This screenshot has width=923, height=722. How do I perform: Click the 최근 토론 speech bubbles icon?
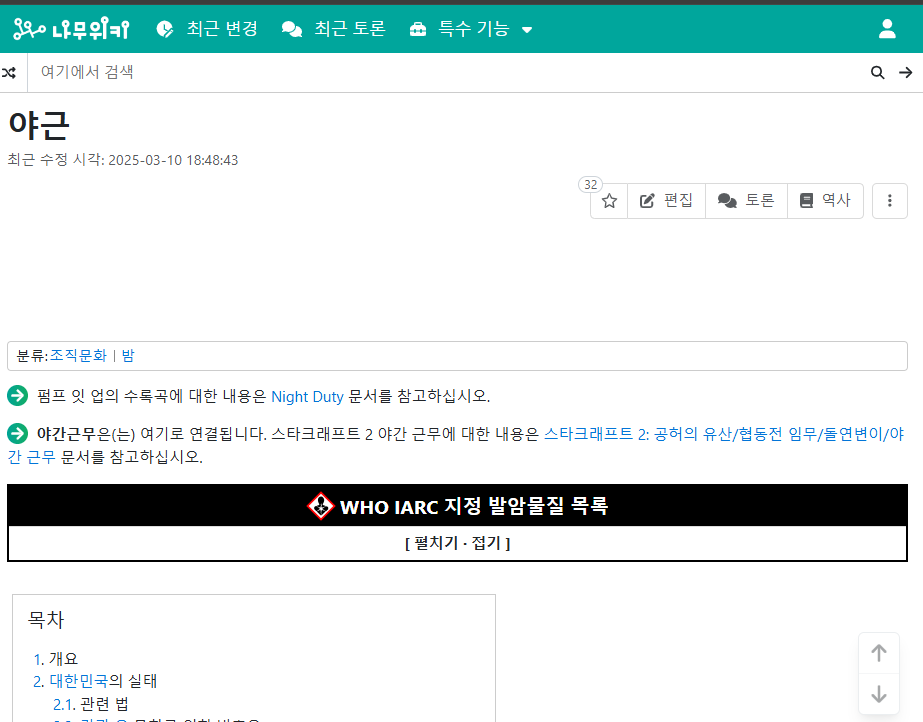pyautogui.click(x=291, y=29)
